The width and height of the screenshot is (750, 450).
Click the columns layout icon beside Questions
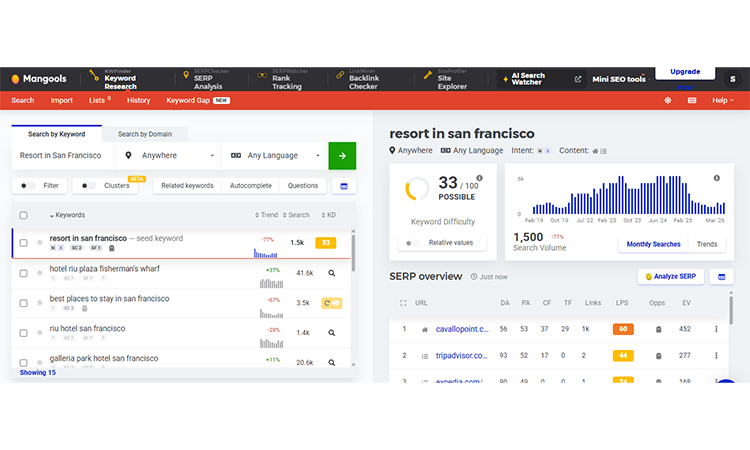coord(344,186)
